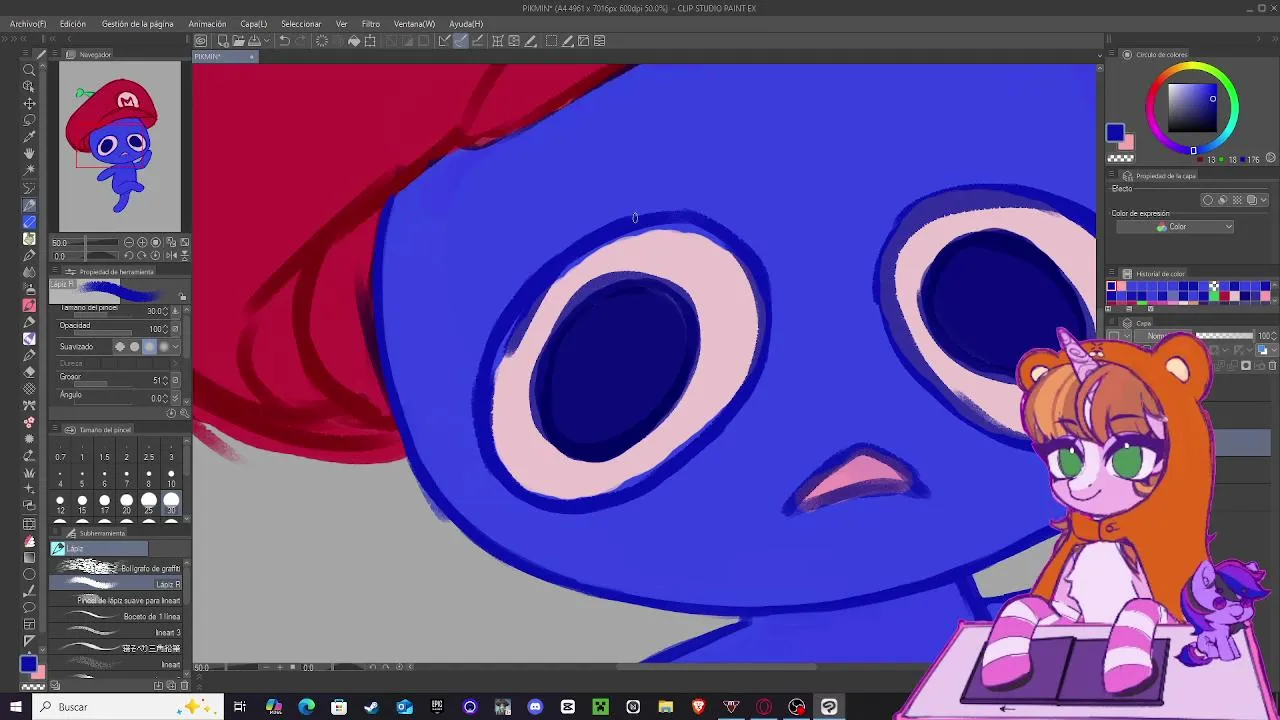The image size is (1280, 720).
Task: Open Clip Studio launcher icon
Action: coord(201,41)
